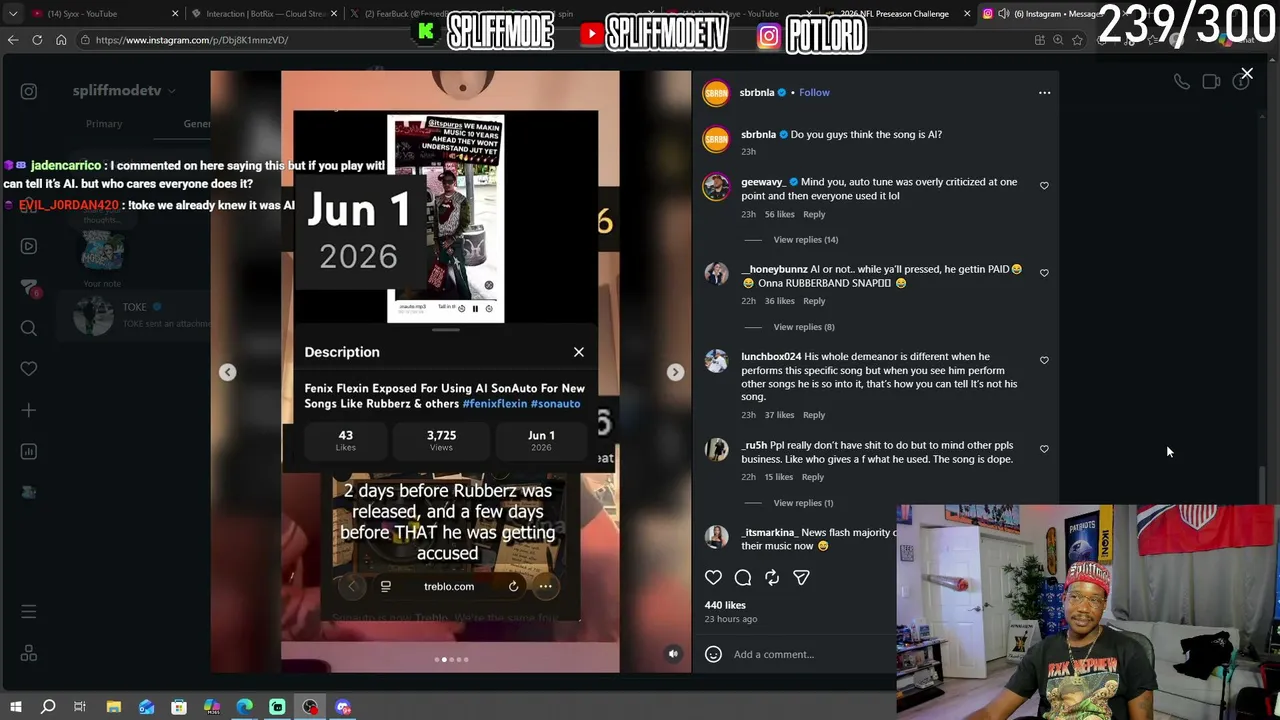Reply to the lunchbox024 comment
Image resolution: width=1280 pixels, height=720 pixels.
click(814, 415)
